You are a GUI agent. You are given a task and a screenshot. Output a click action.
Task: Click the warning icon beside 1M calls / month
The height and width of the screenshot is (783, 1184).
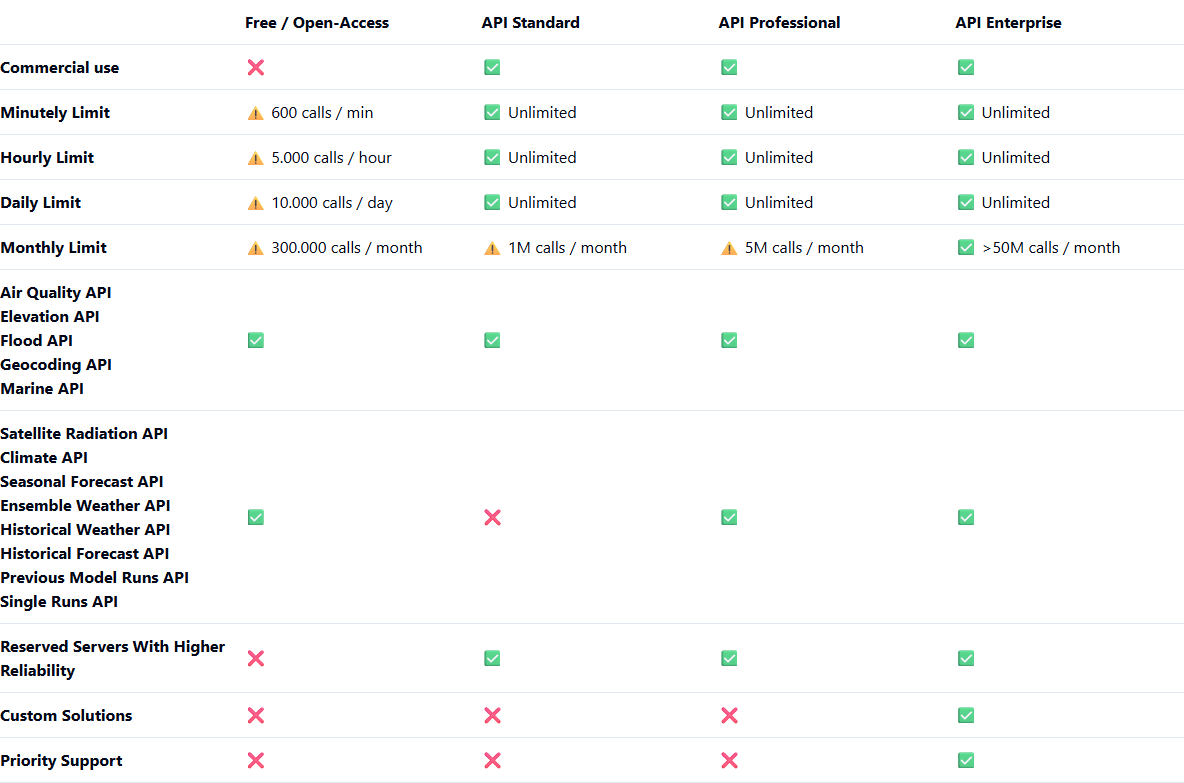coord(492,248)
